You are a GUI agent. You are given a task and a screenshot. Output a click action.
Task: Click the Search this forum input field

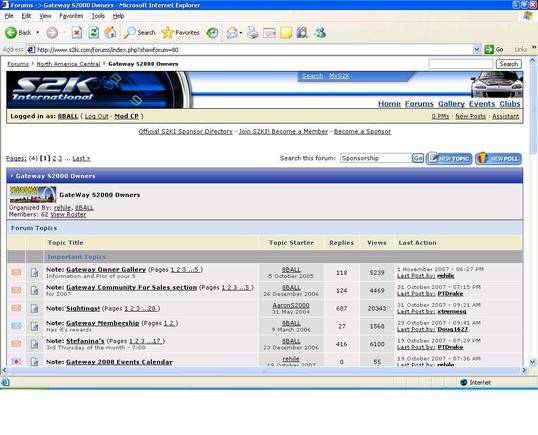point(376,158)
